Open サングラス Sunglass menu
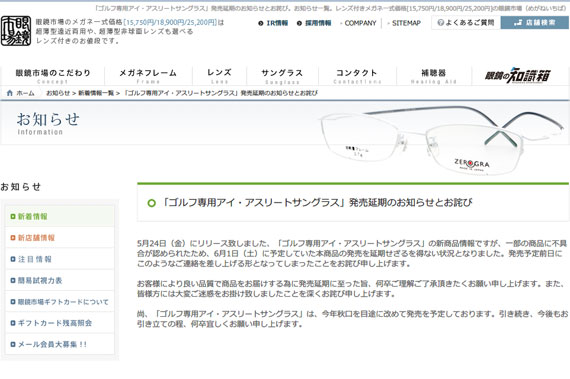570x379 pixels. tap(282, 76)
